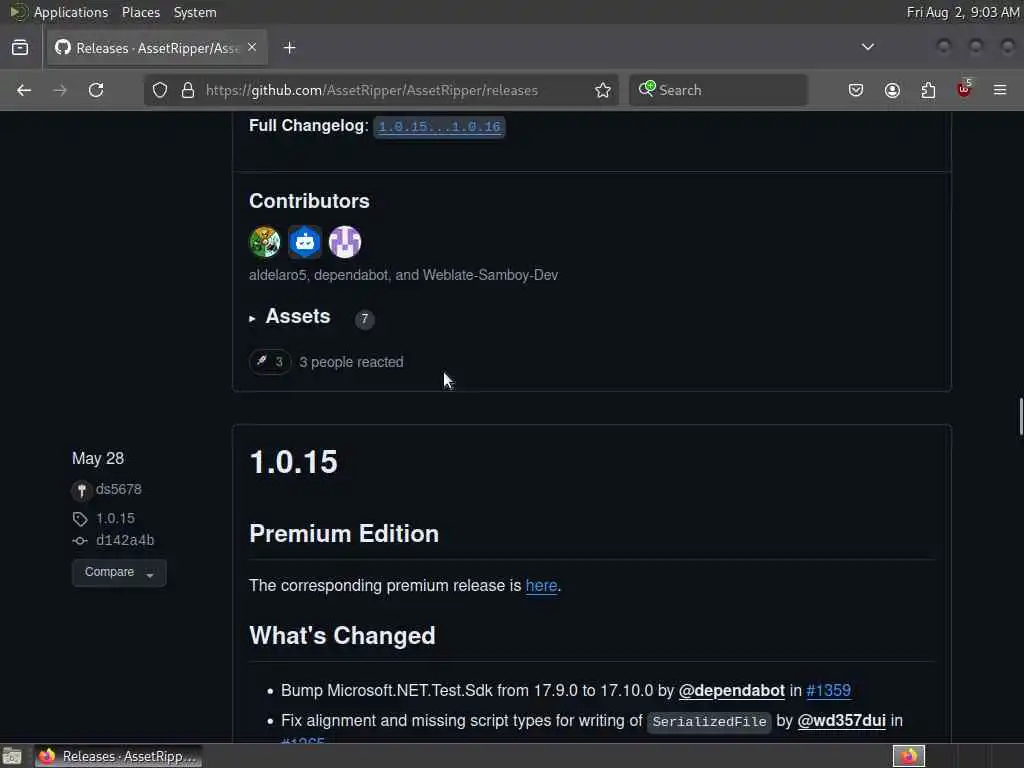Open pull request #1359 link
This screenshot has width=1024, height=768.
[829, 690]
